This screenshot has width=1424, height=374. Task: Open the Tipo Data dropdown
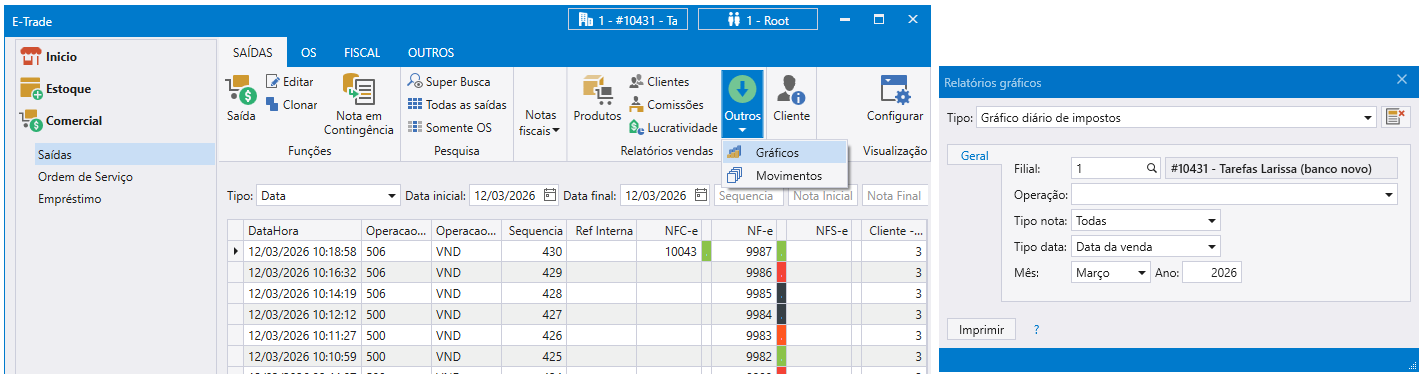click(392, 195)
